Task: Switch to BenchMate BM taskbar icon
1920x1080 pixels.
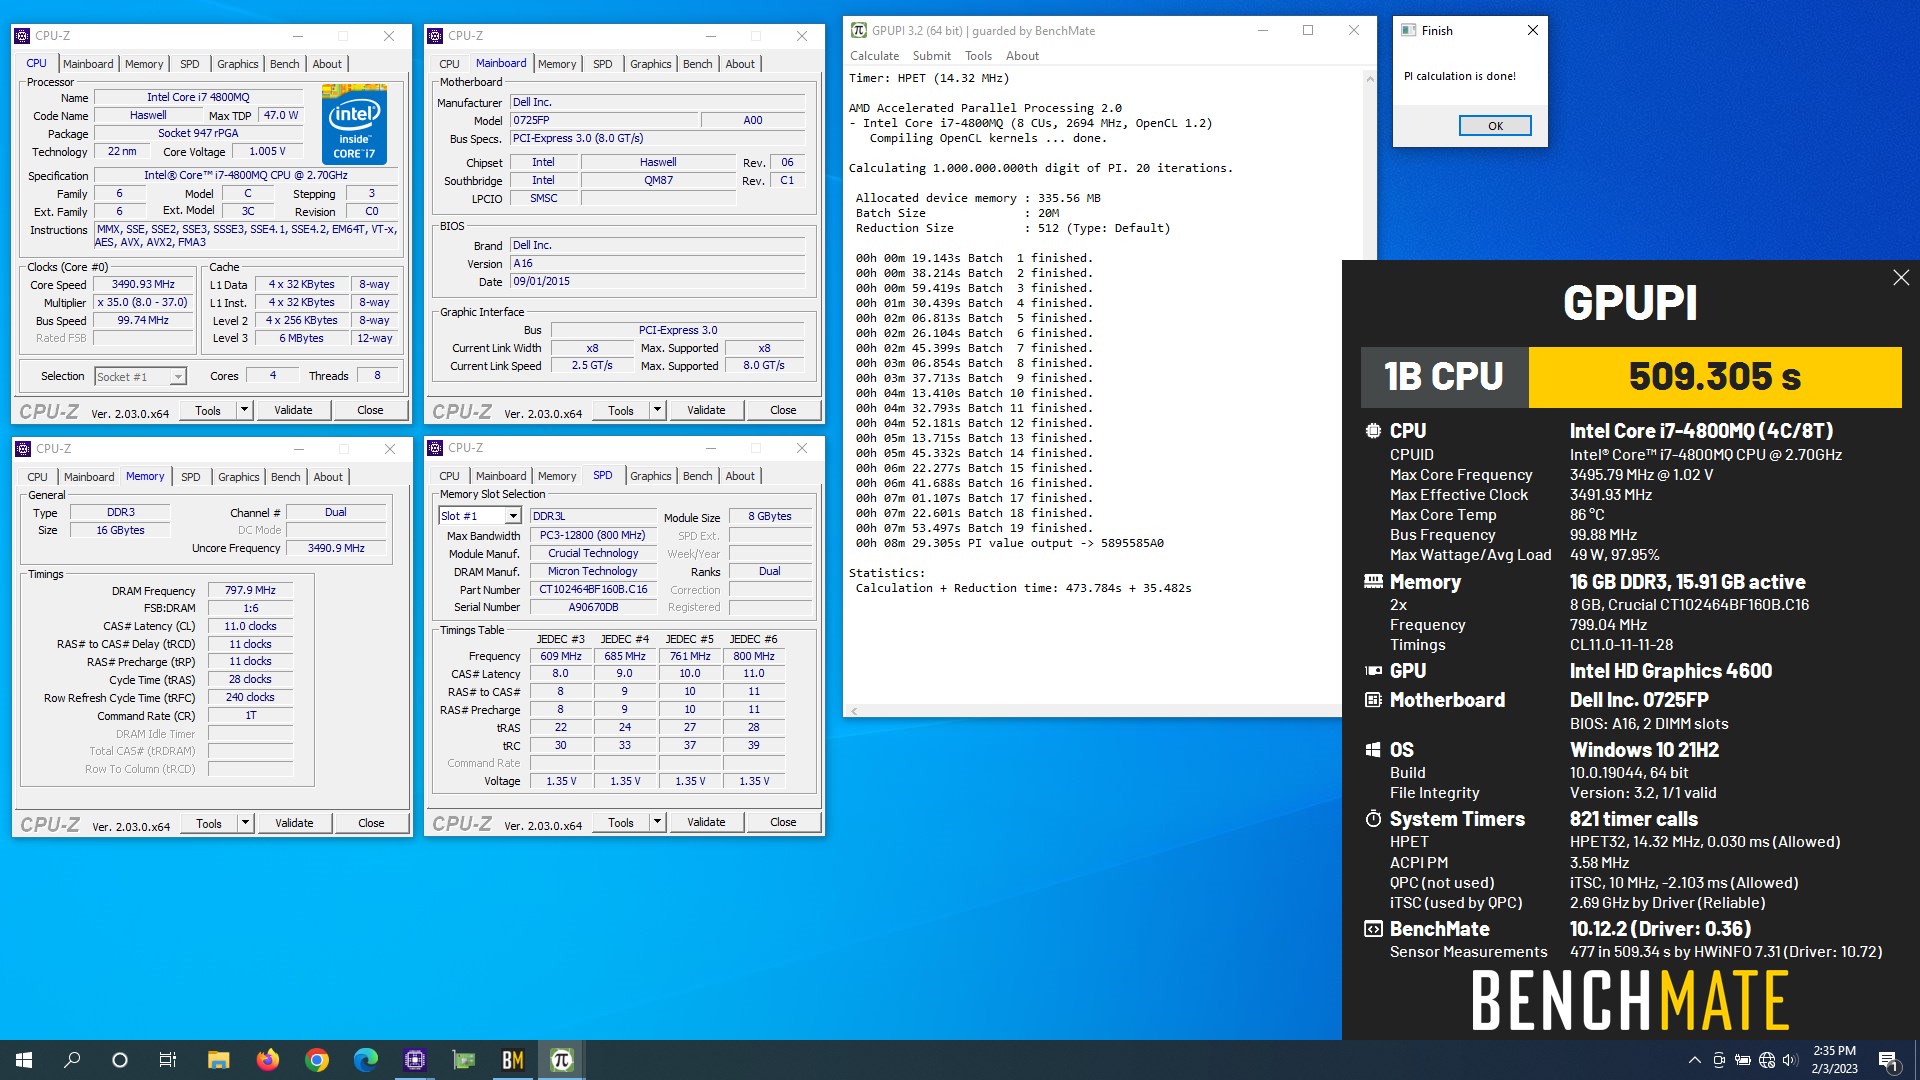Action: [512, 1060]
